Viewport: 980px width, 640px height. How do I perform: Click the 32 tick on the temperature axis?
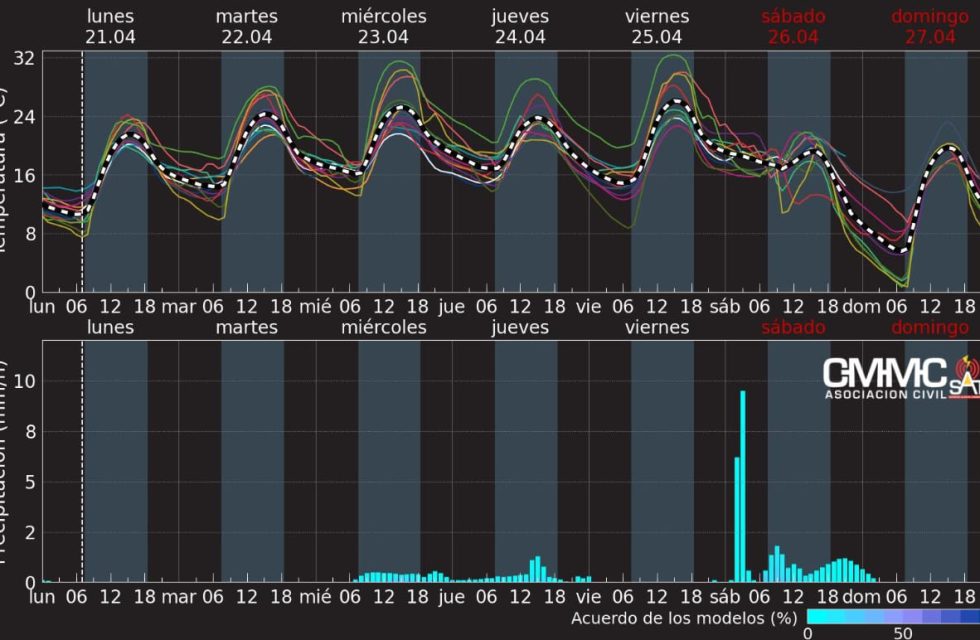24,58
